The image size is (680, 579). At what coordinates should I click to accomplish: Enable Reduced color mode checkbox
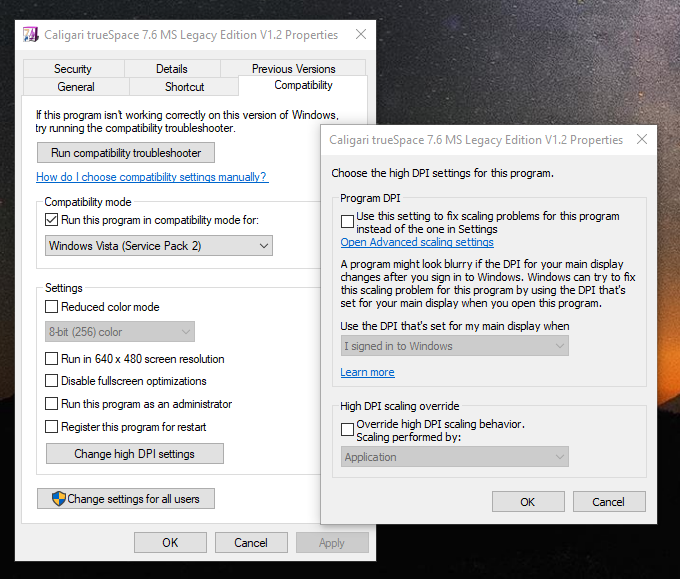click(52, 307)
